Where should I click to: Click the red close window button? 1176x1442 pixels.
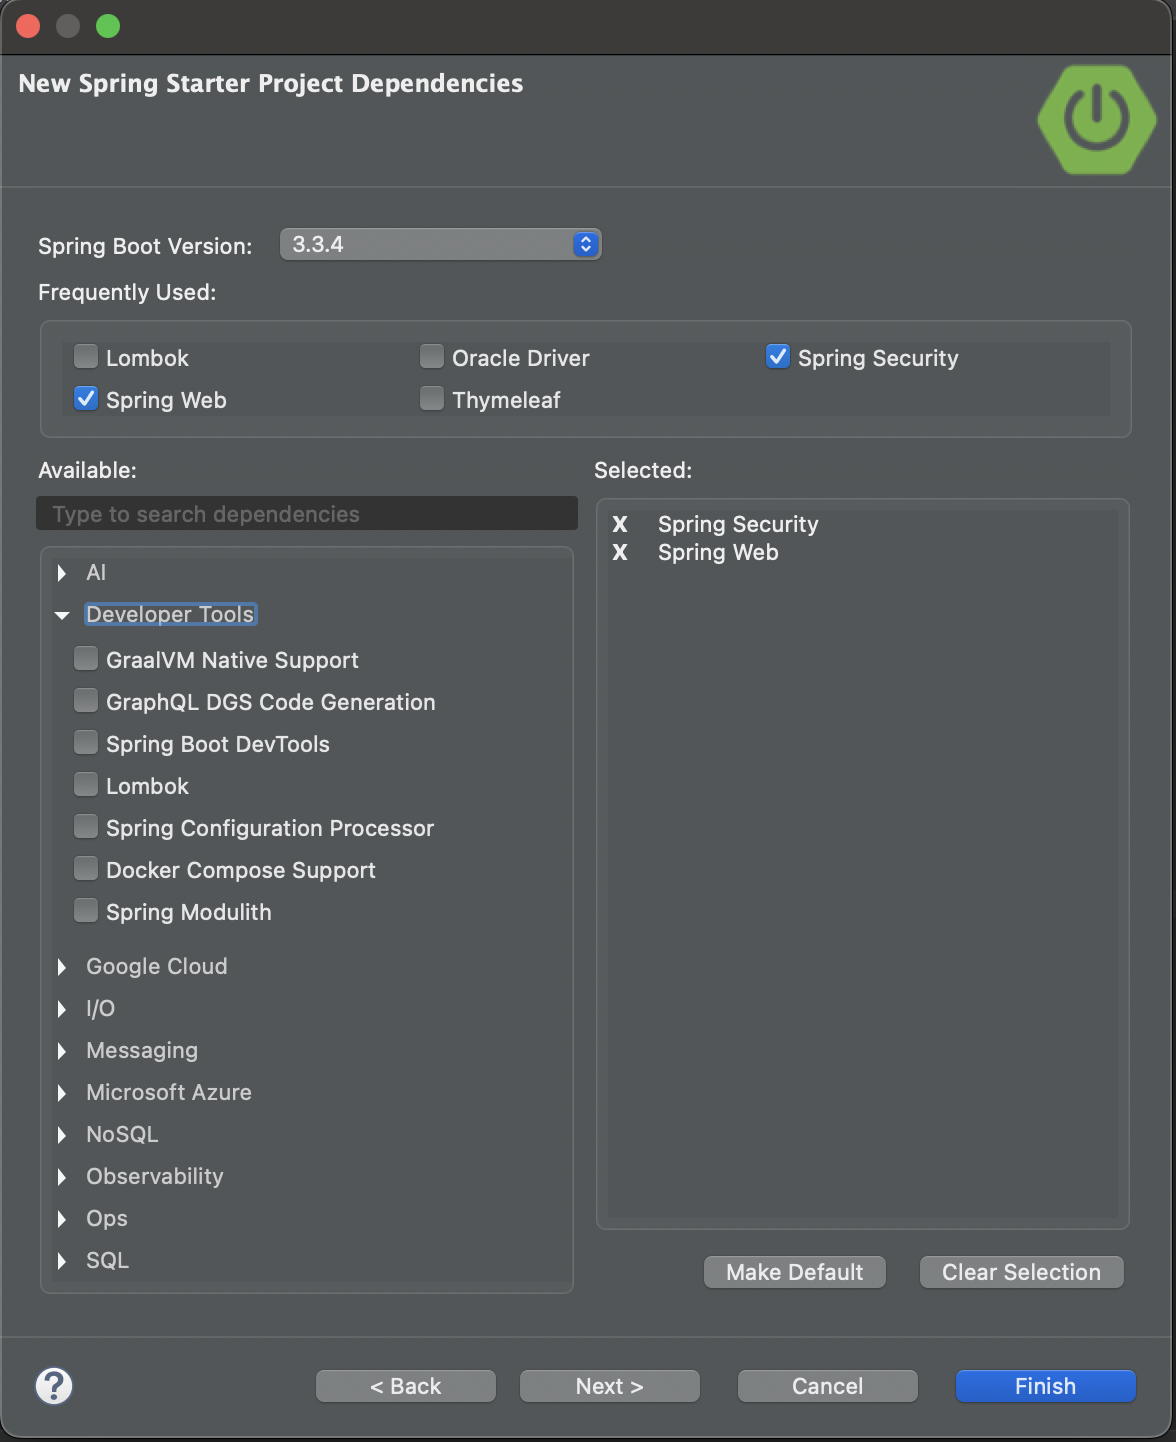[28, 26]
